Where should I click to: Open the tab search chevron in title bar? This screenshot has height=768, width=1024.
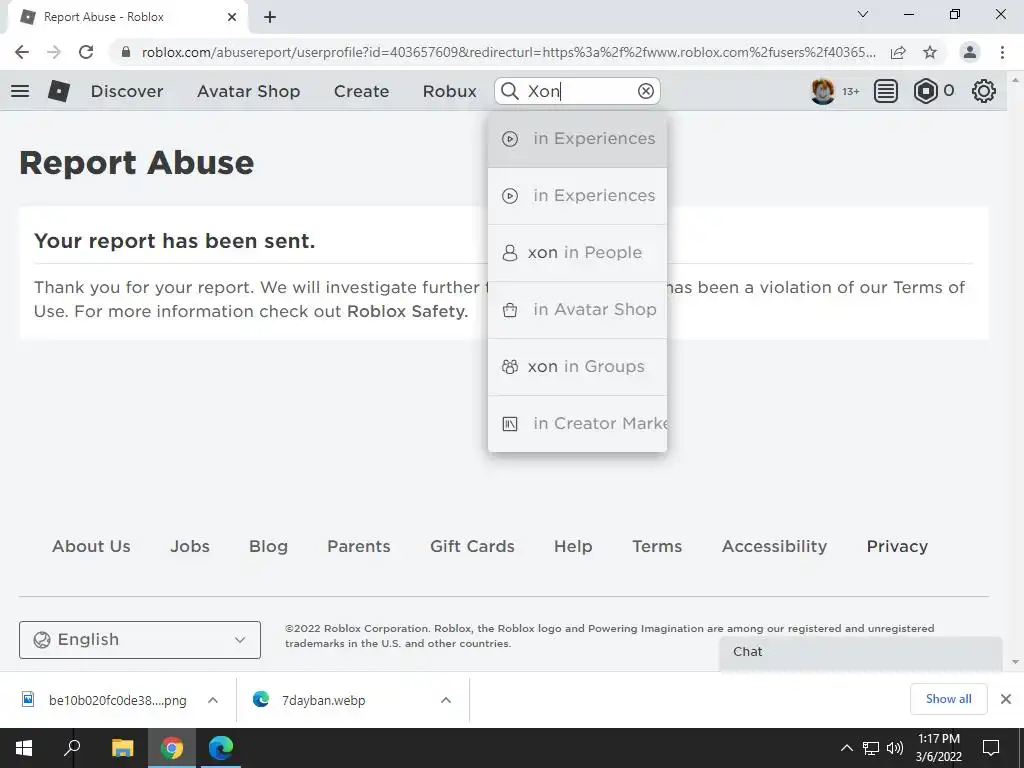coord(863,14)
